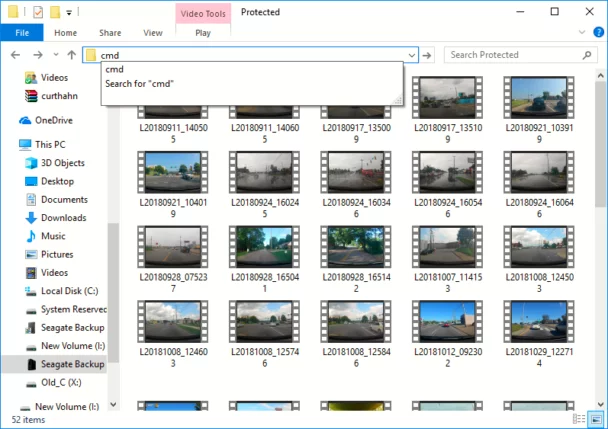Click file list scroll down arrow
608x429 pixels.
601,405
